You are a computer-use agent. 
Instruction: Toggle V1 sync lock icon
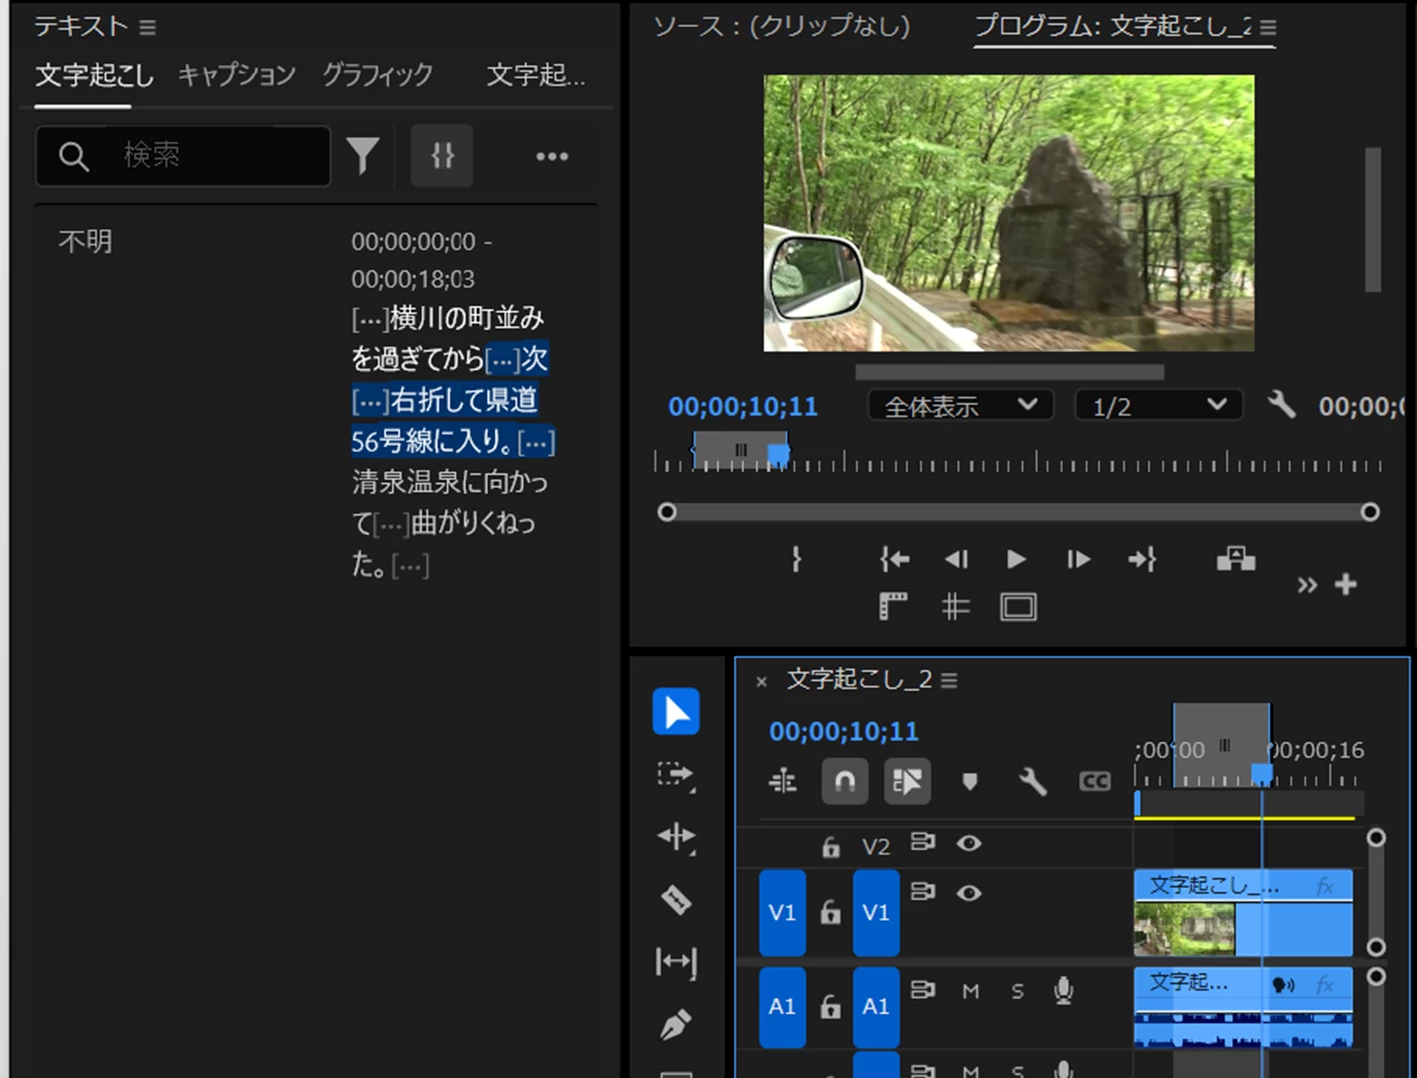coord(922,890)
